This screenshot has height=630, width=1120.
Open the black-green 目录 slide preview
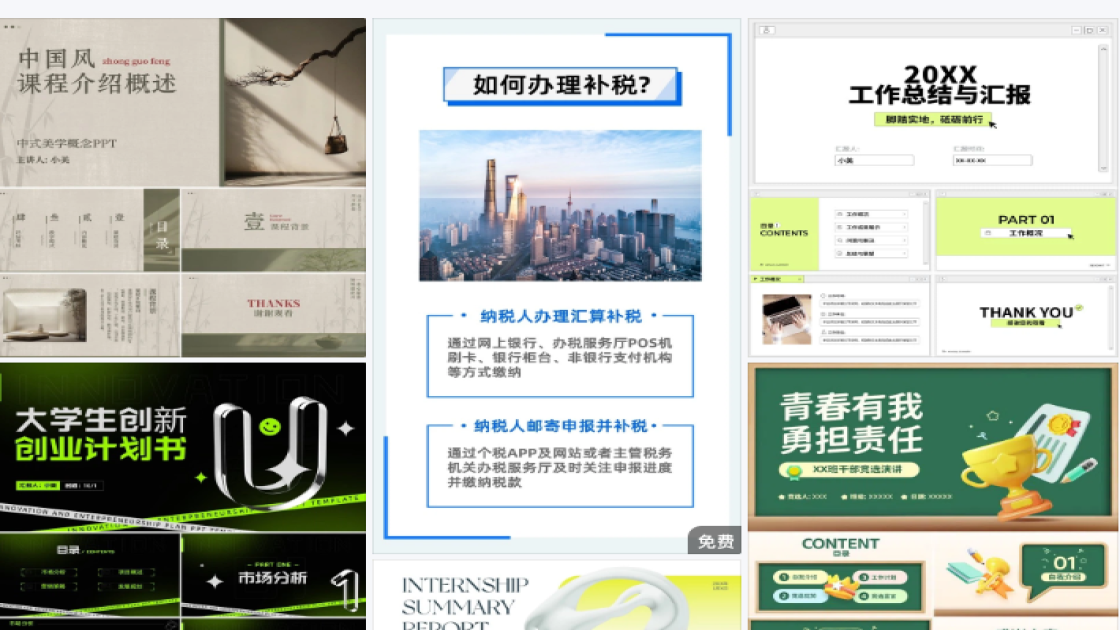click(90, 576)
